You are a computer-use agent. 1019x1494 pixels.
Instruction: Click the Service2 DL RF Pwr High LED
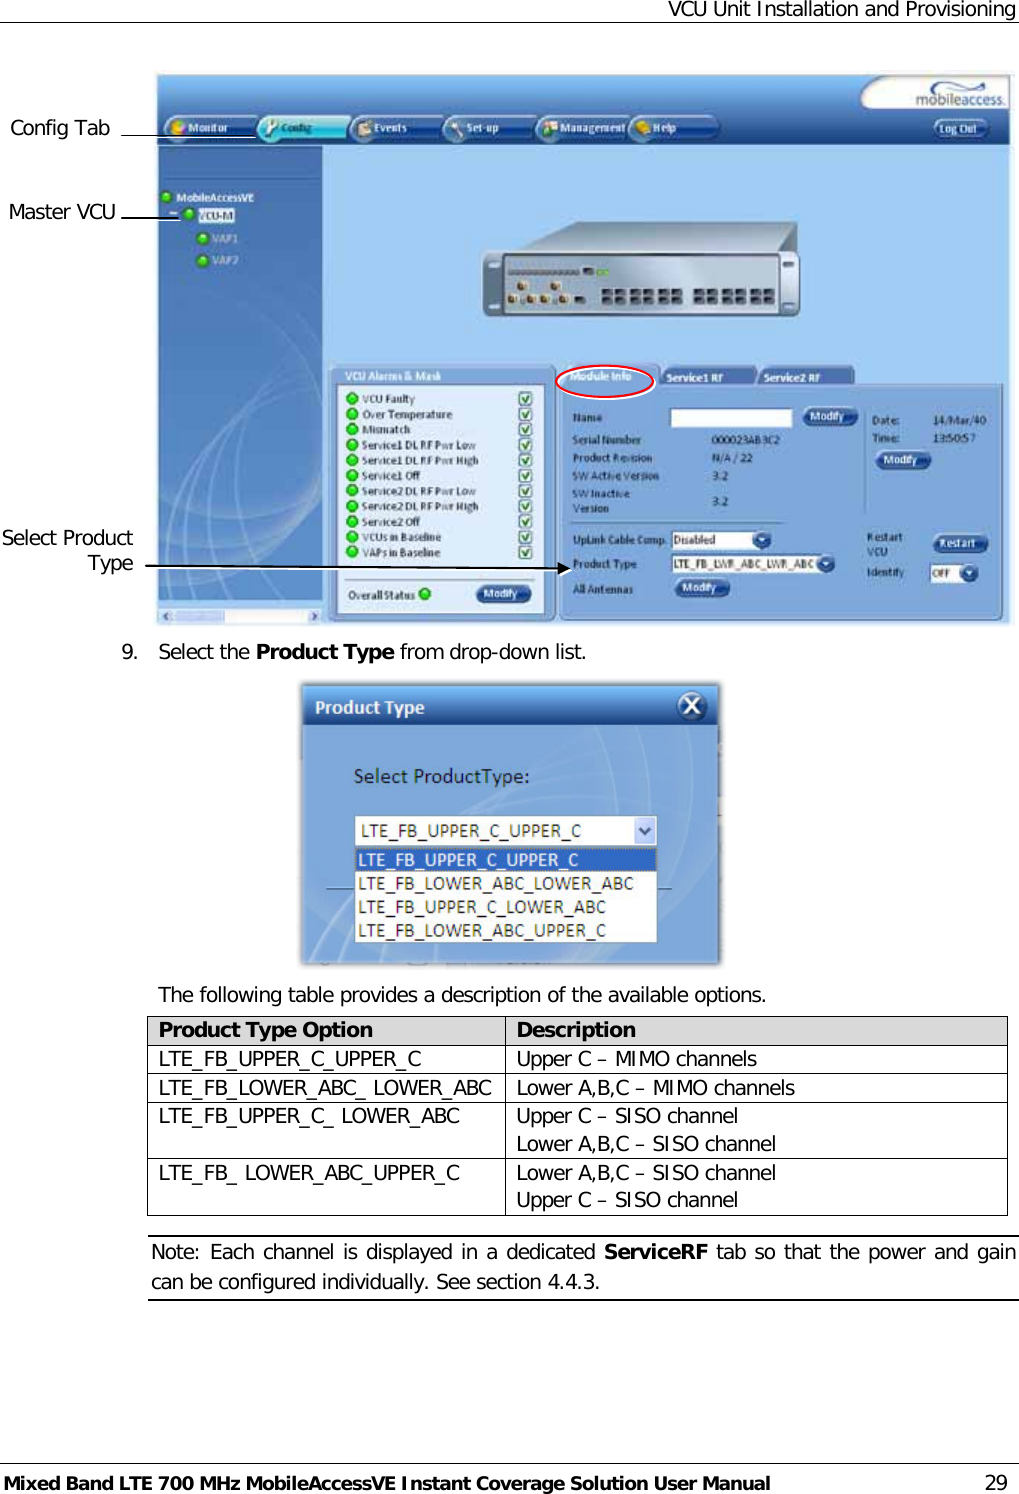[352, 506]
